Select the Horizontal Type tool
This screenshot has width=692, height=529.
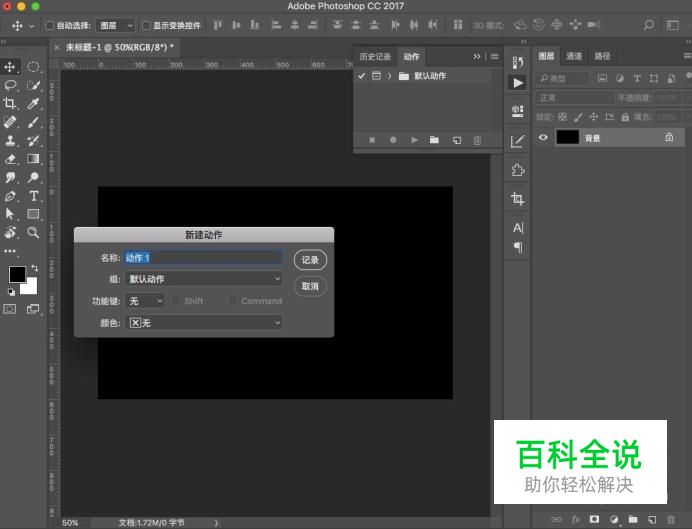(34, 196)
